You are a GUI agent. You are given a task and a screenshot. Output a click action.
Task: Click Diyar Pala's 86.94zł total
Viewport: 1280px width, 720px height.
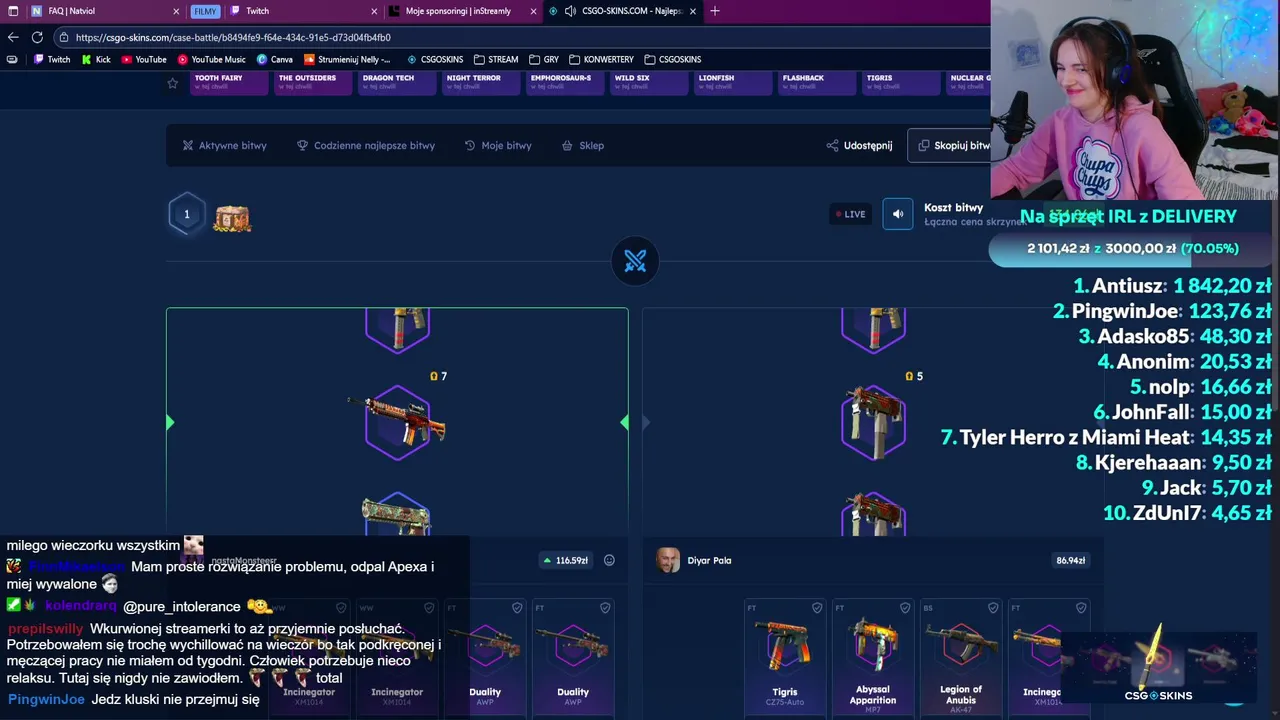tap(1071, 560)
